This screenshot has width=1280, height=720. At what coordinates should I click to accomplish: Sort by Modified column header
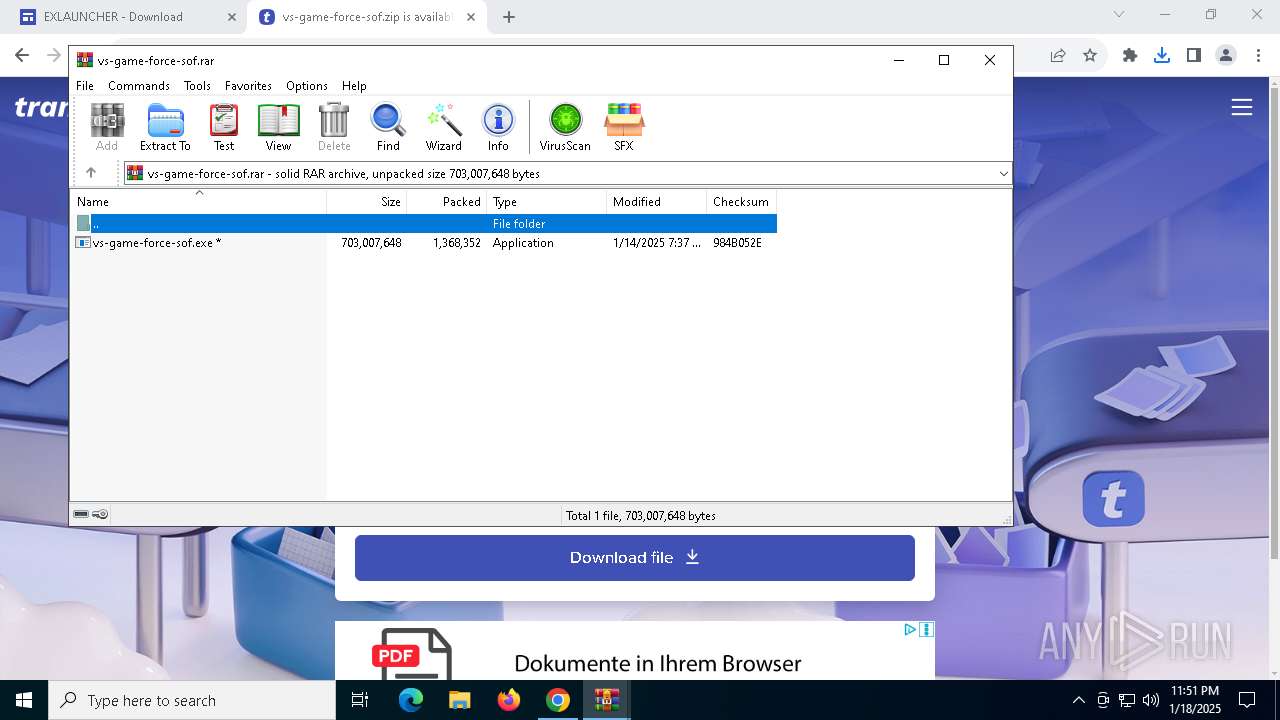pos(657,202)
